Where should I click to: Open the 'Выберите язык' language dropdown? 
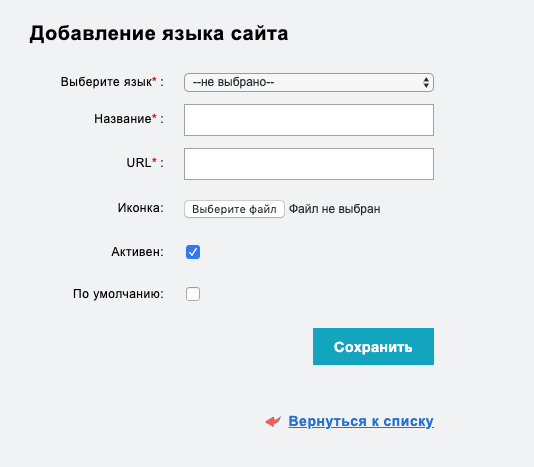click(x=309, y=82)
